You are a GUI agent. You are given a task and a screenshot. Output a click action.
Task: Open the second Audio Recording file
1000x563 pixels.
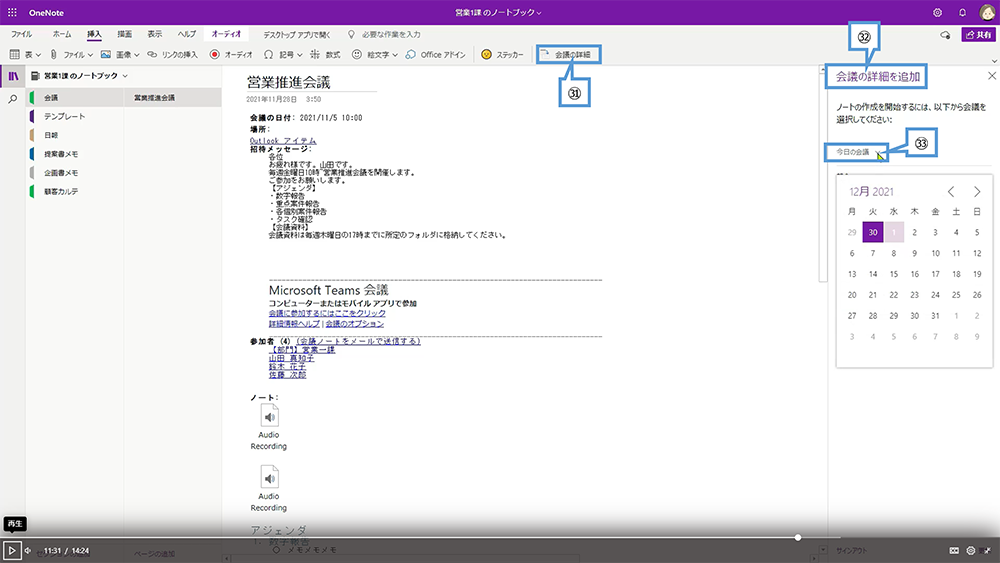(269, 489)
